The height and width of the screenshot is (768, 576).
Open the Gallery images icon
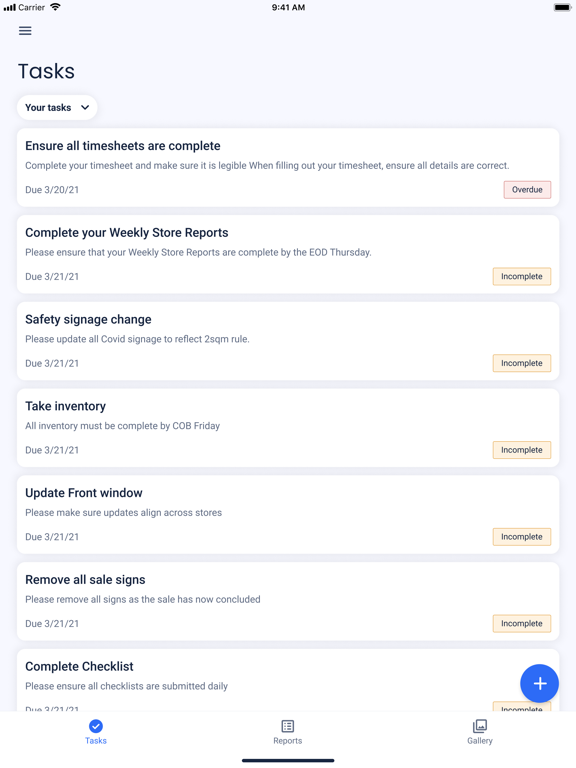480,726
